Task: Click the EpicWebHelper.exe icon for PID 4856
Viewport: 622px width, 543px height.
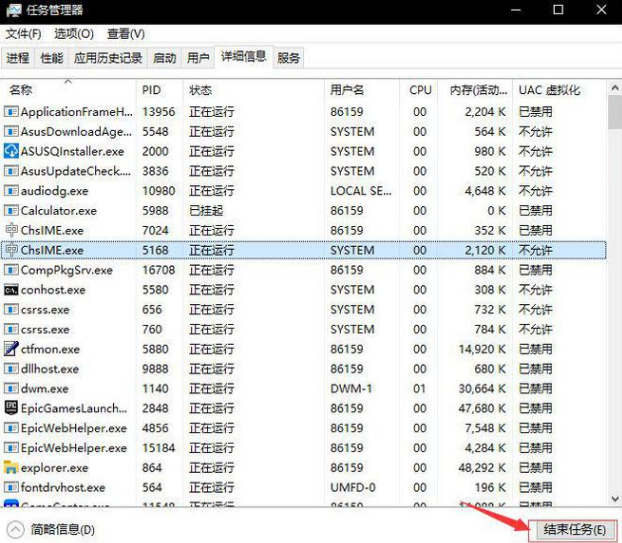Action: click(11, 428)
